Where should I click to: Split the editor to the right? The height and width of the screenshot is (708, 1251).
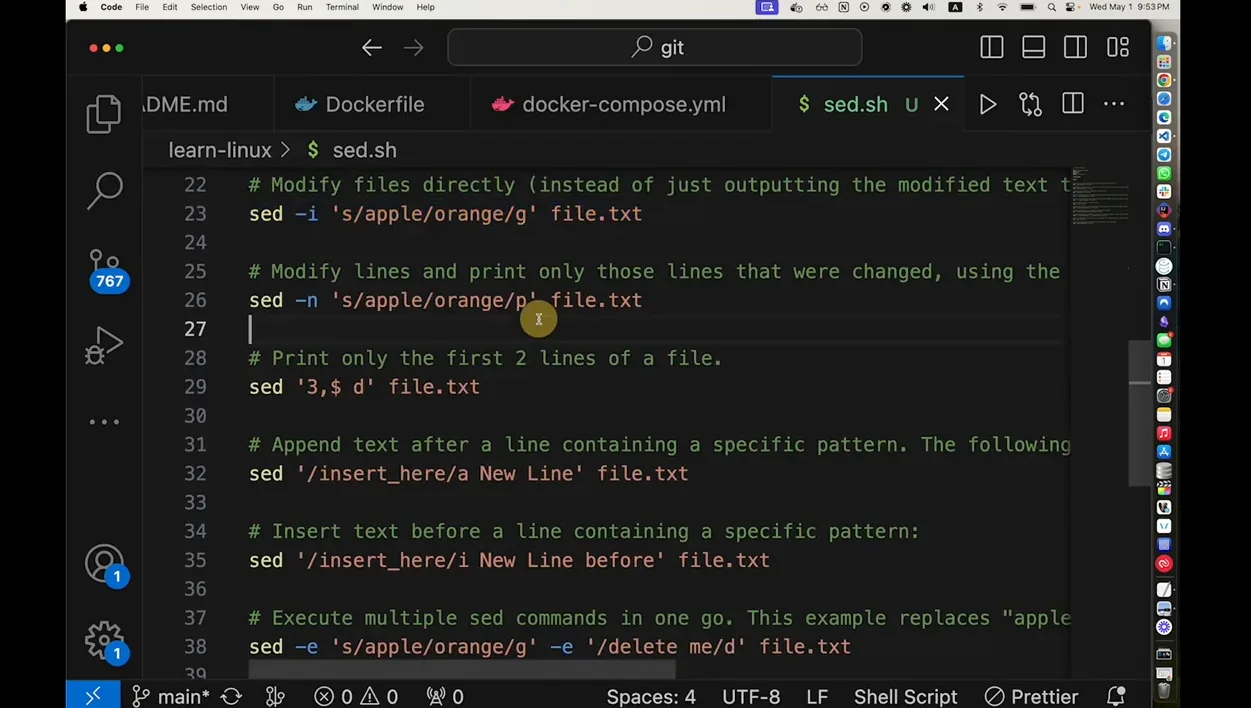[x=1073, y=104]
